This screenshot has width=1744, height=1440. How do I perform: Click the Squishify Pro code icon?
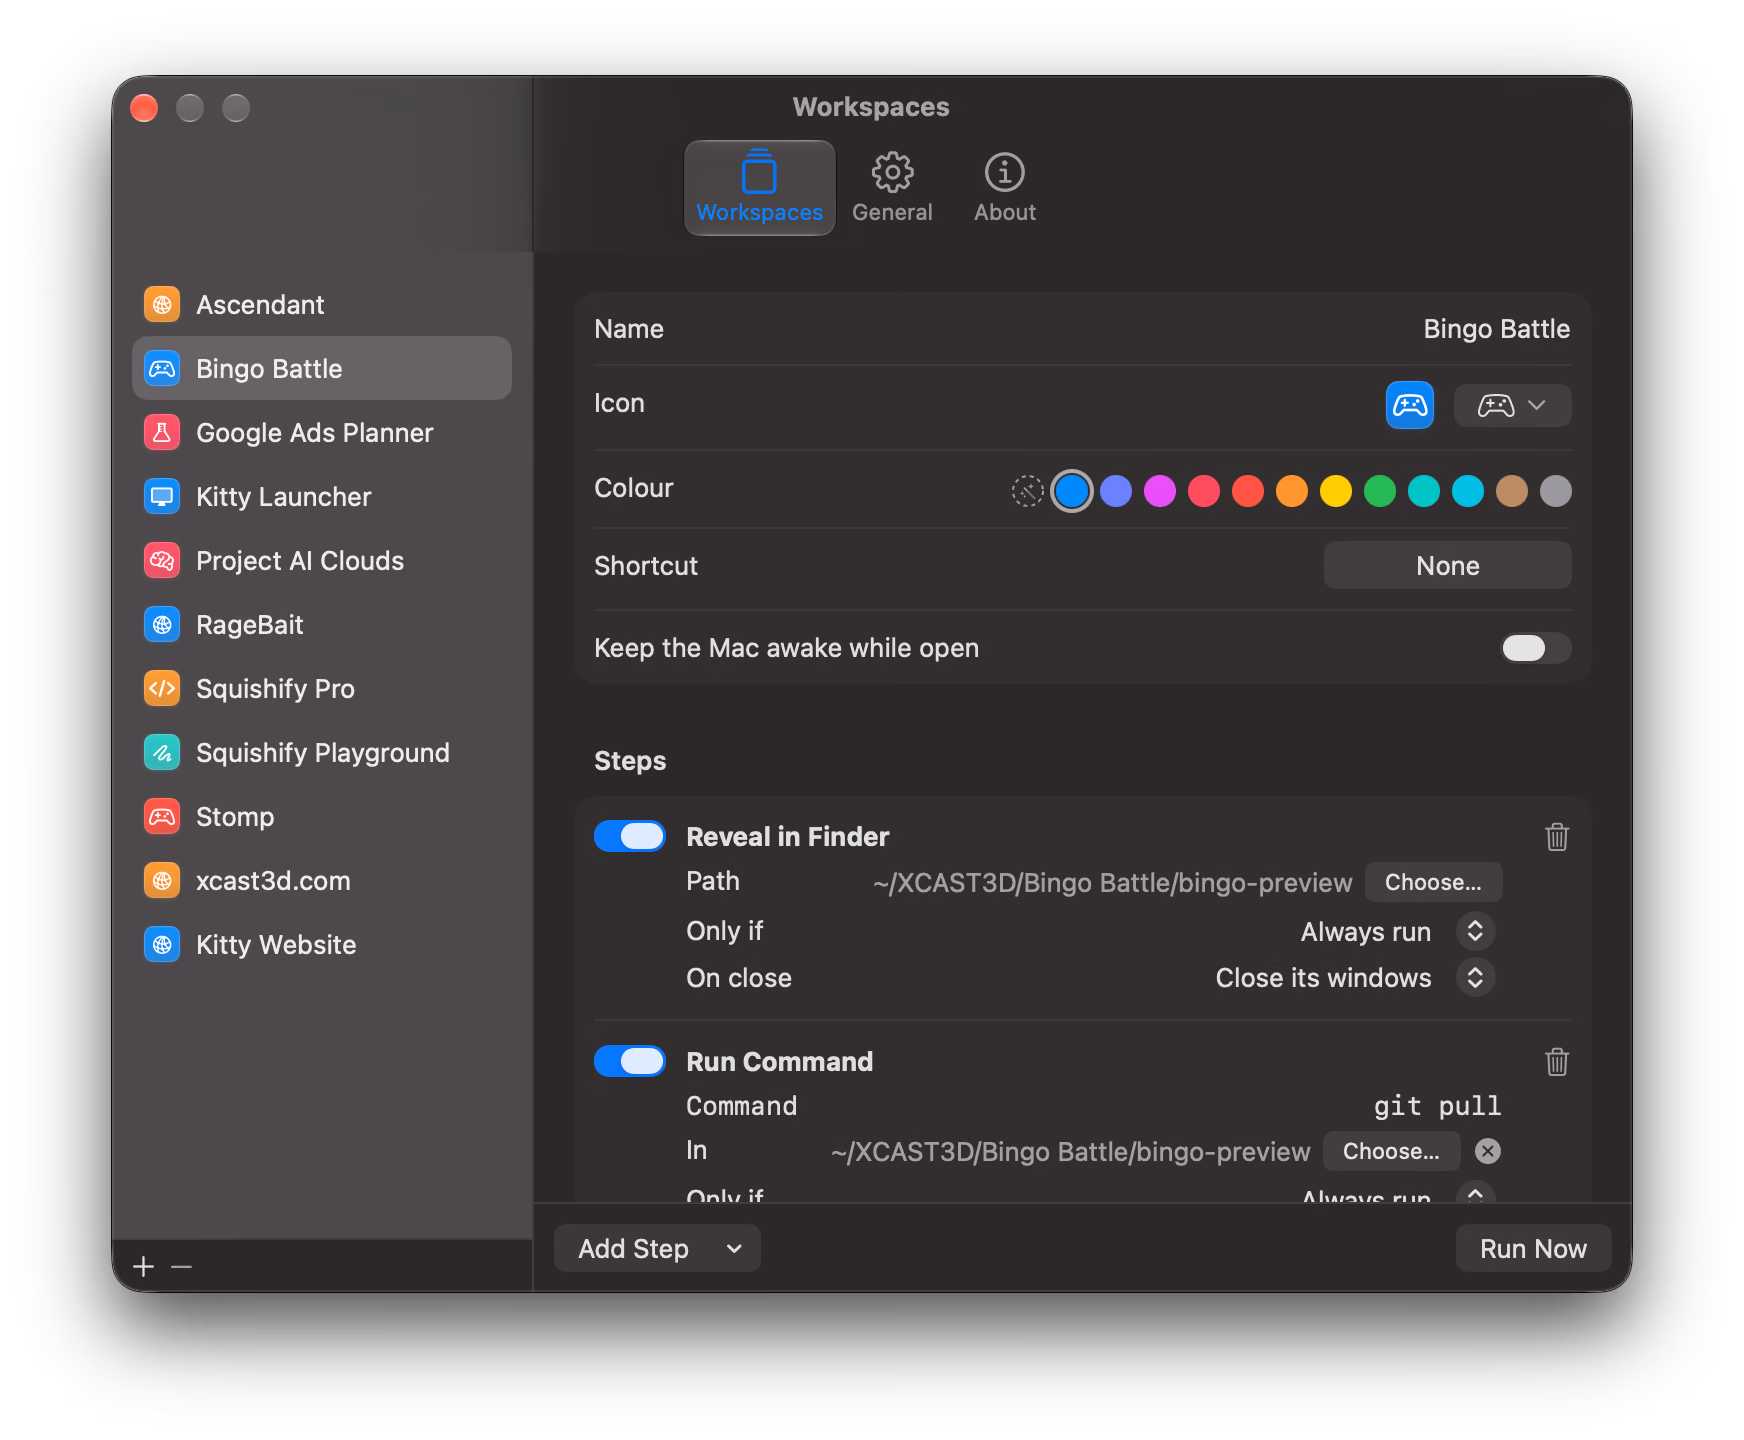tap(162, 689)
